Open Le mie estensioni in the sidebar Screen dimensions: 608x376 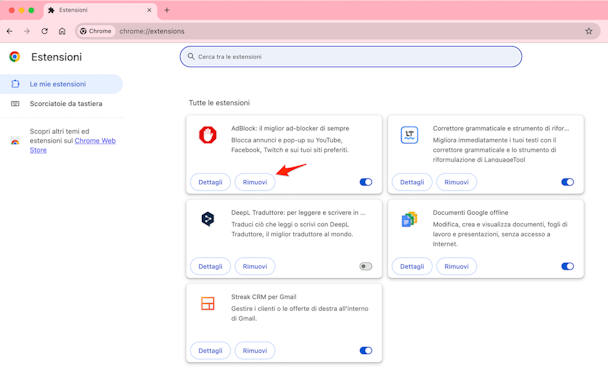click(x=61, y=84)
